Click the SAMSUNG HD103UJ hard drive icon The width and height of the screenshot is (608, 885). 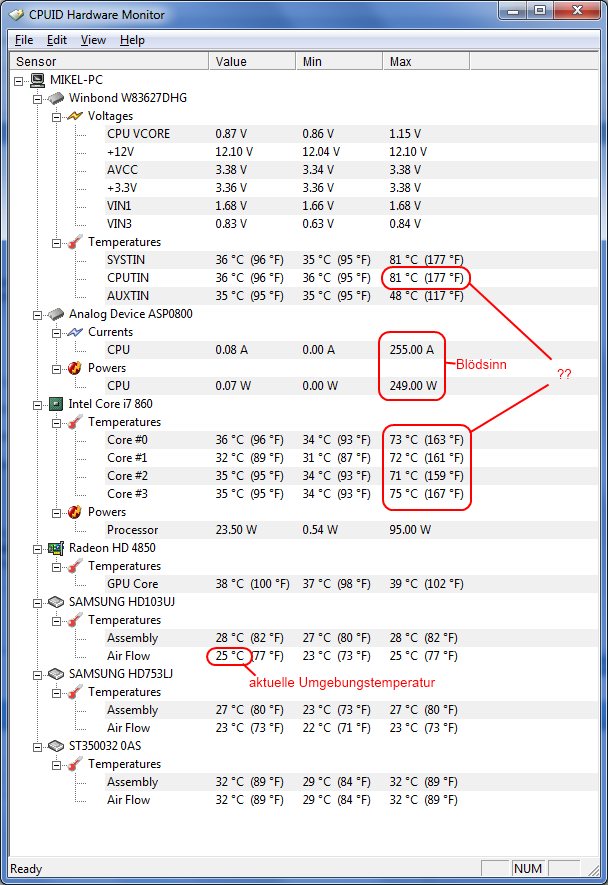(x=56, y=602)
